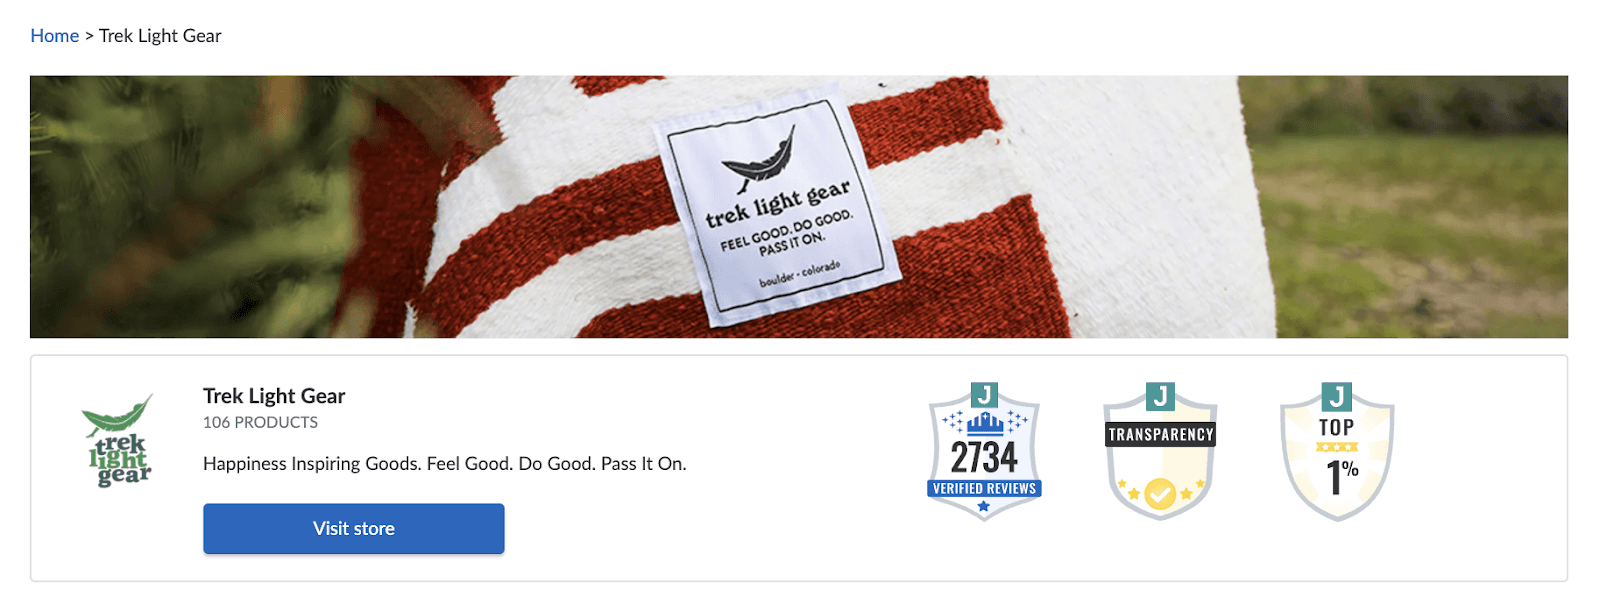Click the blue star below Verified Reviews
Screen dimensions: 1600x598
(984, 507)
